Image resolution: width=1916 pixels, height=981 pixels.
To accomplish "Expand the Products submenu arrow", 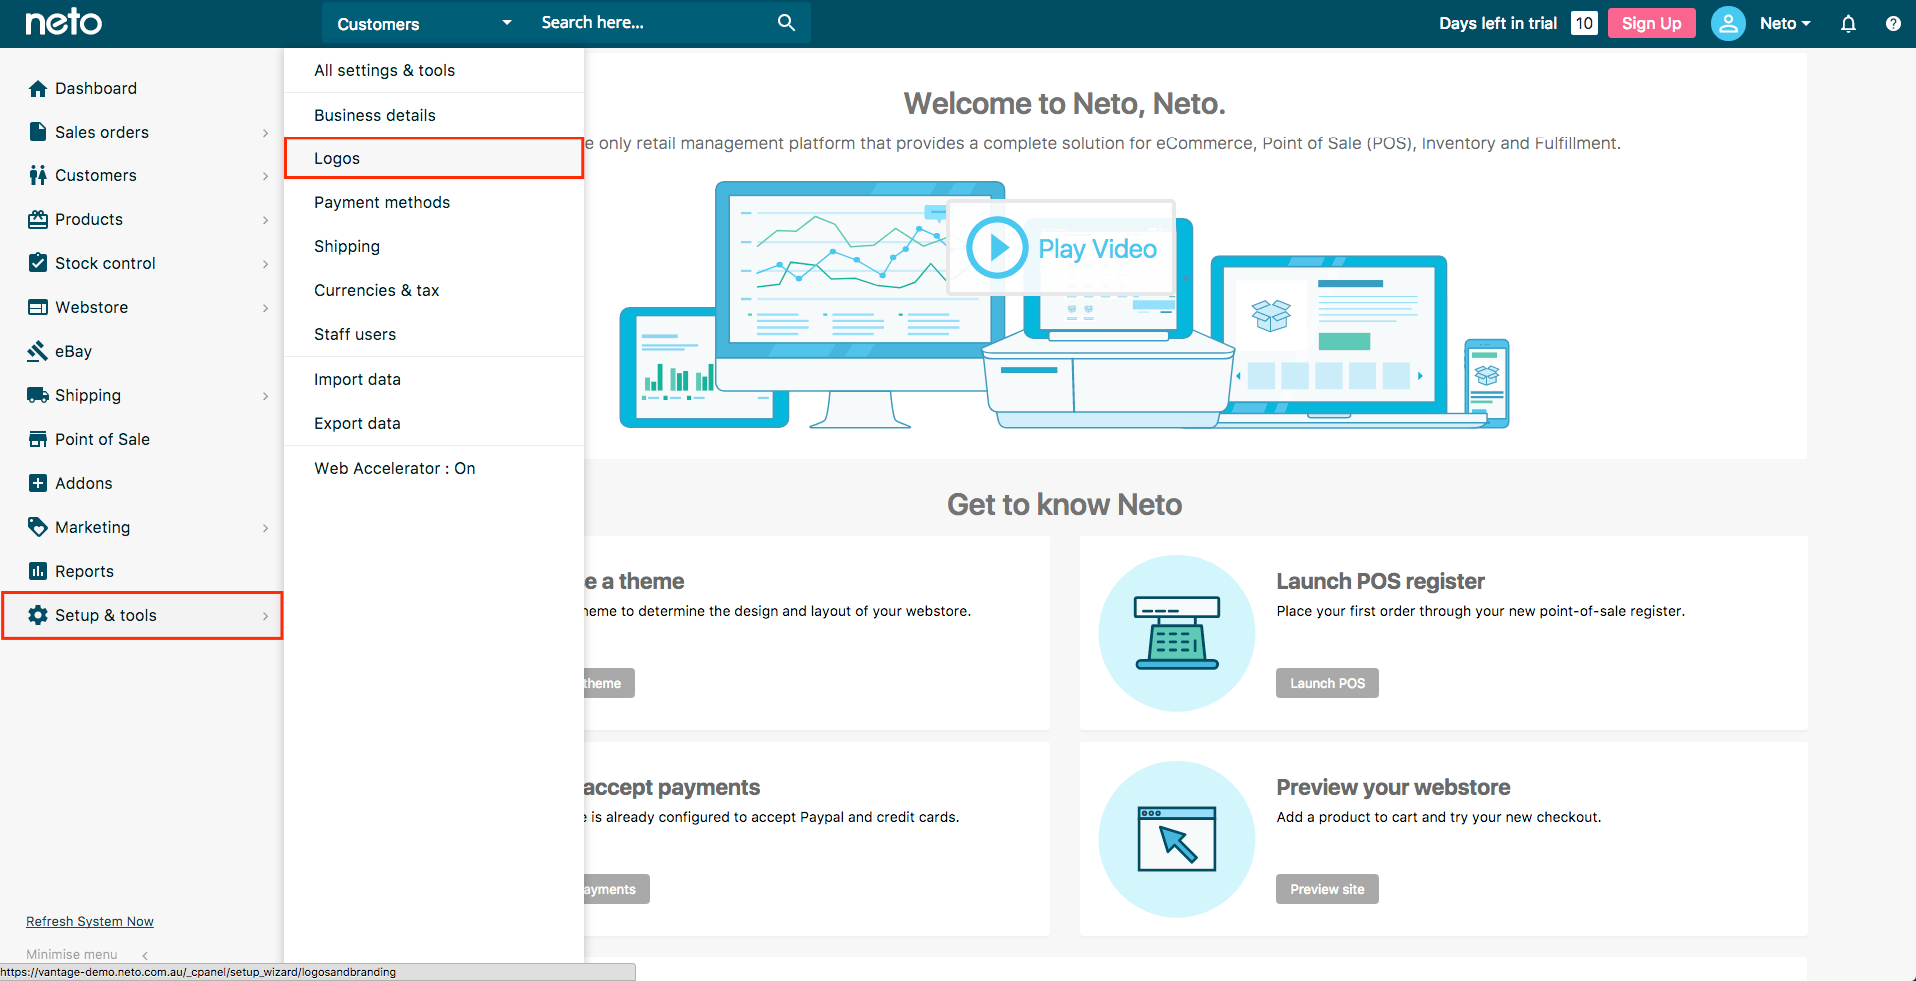I will (265, 220).
